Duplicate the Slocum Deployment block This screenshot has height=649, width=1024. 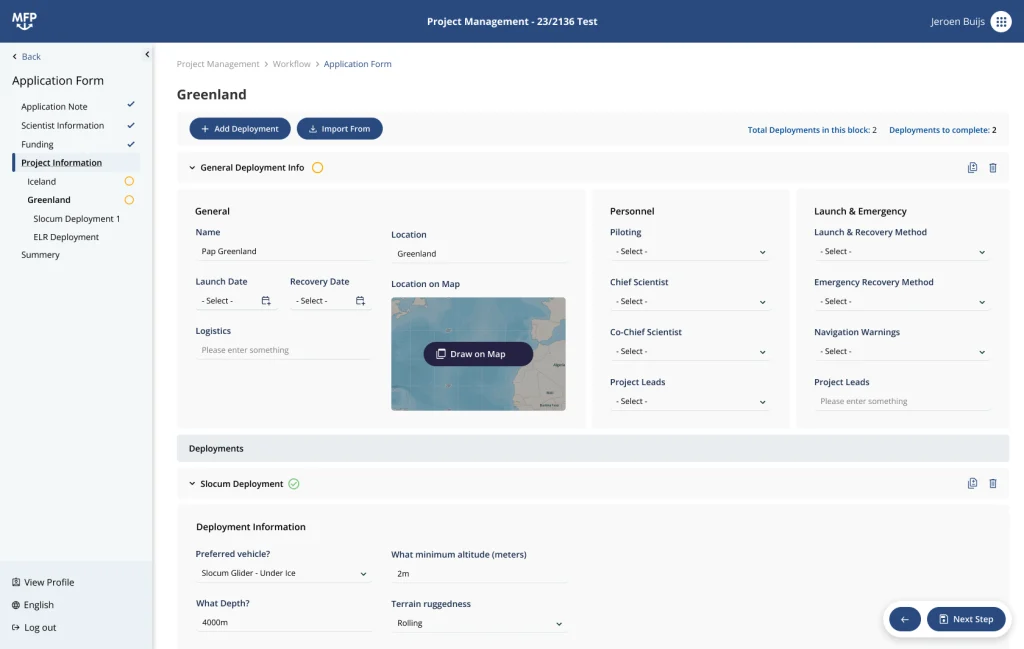[x=972, y=483]
